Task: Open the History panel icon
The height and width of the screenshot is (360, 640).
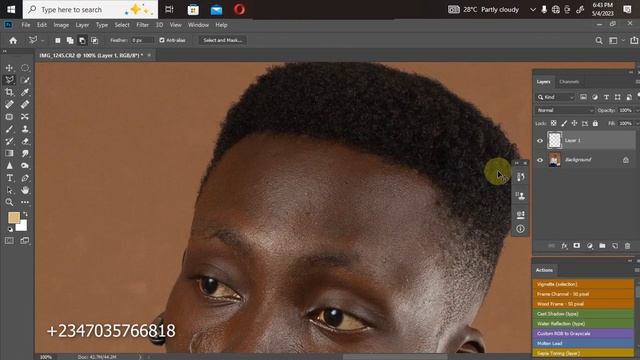Action: [x=520, y=177]
